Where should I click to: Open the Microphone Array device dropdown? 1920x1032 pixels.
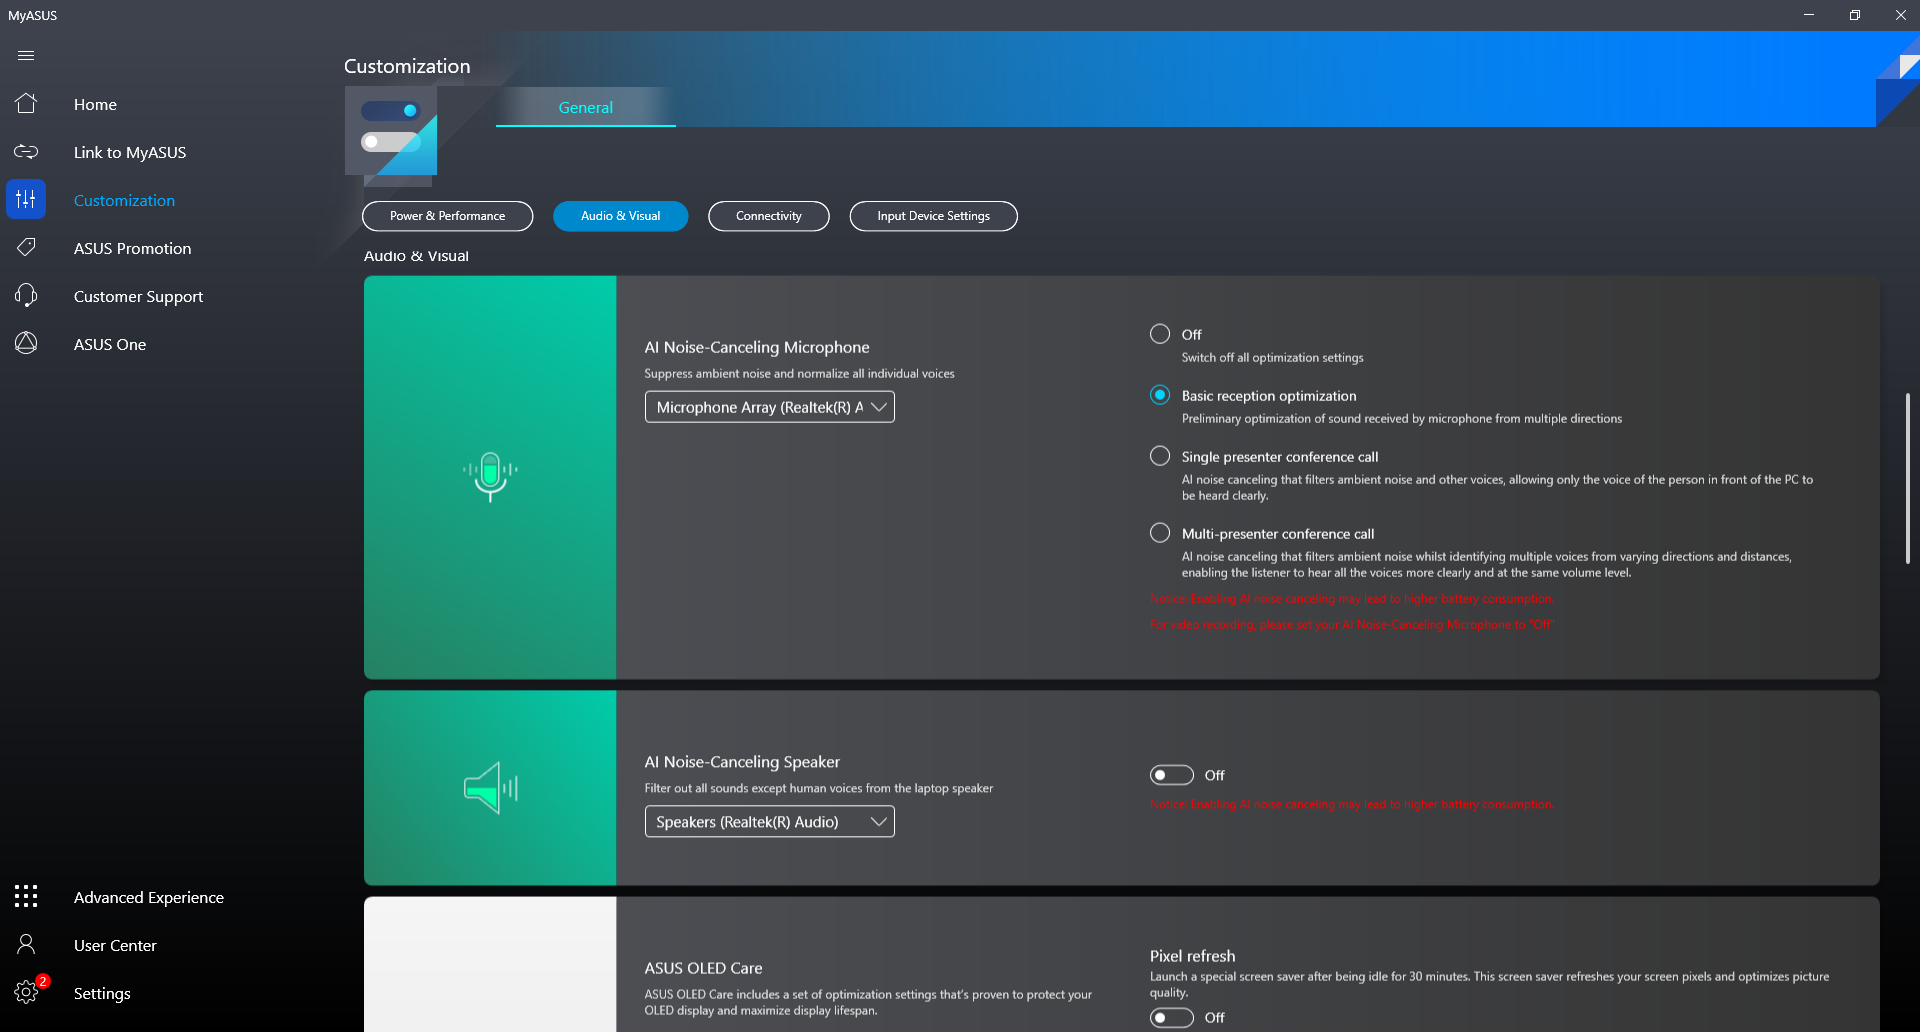770,407
